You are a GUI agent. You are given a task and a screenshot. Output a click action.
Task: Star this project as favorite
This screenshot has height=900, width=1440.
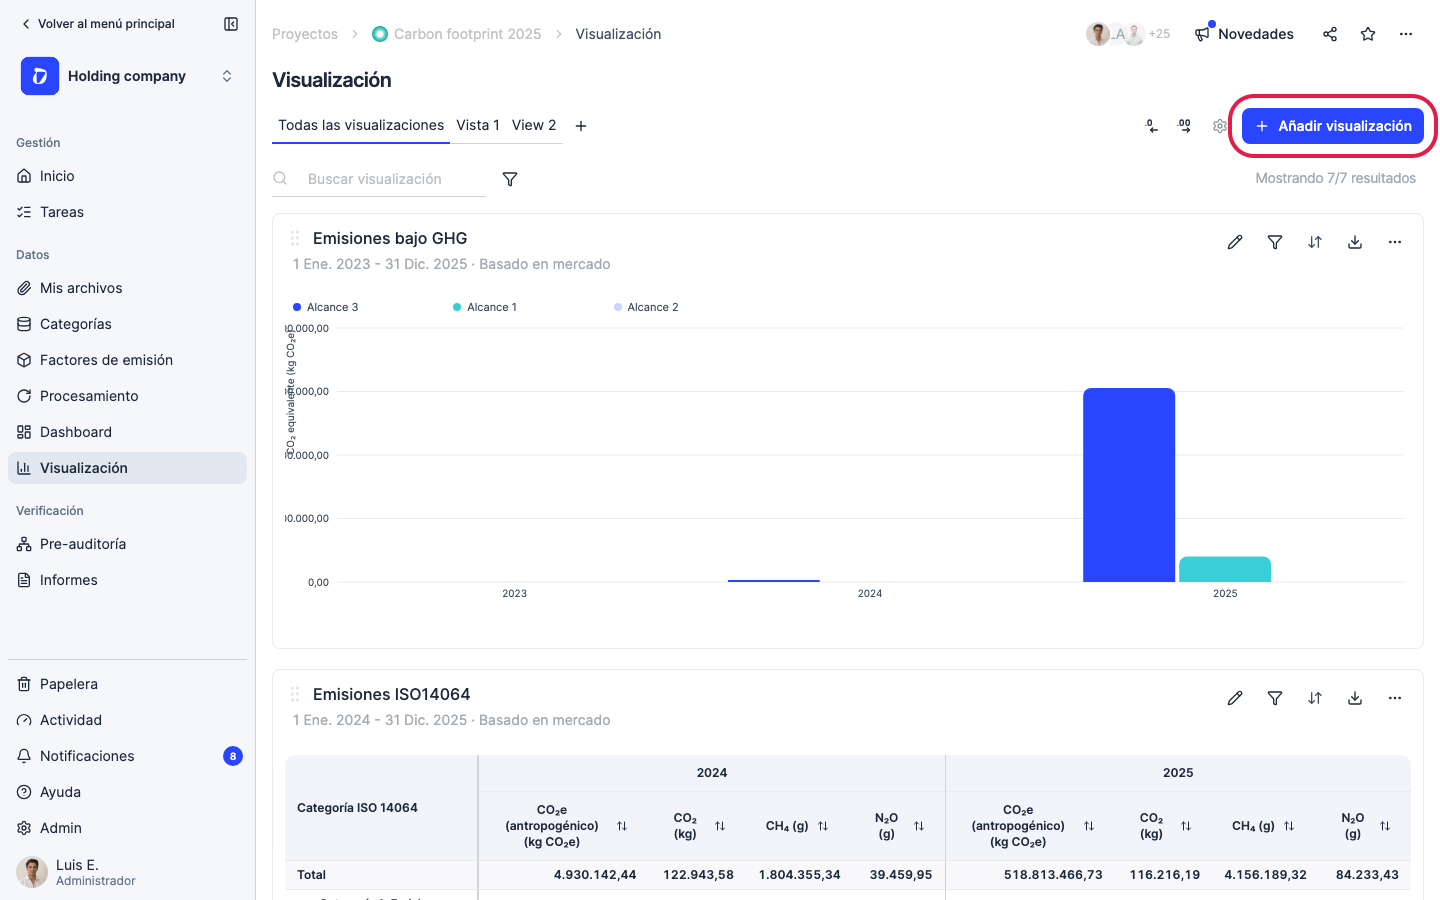pyautogui.click(x=1368, y=34)
